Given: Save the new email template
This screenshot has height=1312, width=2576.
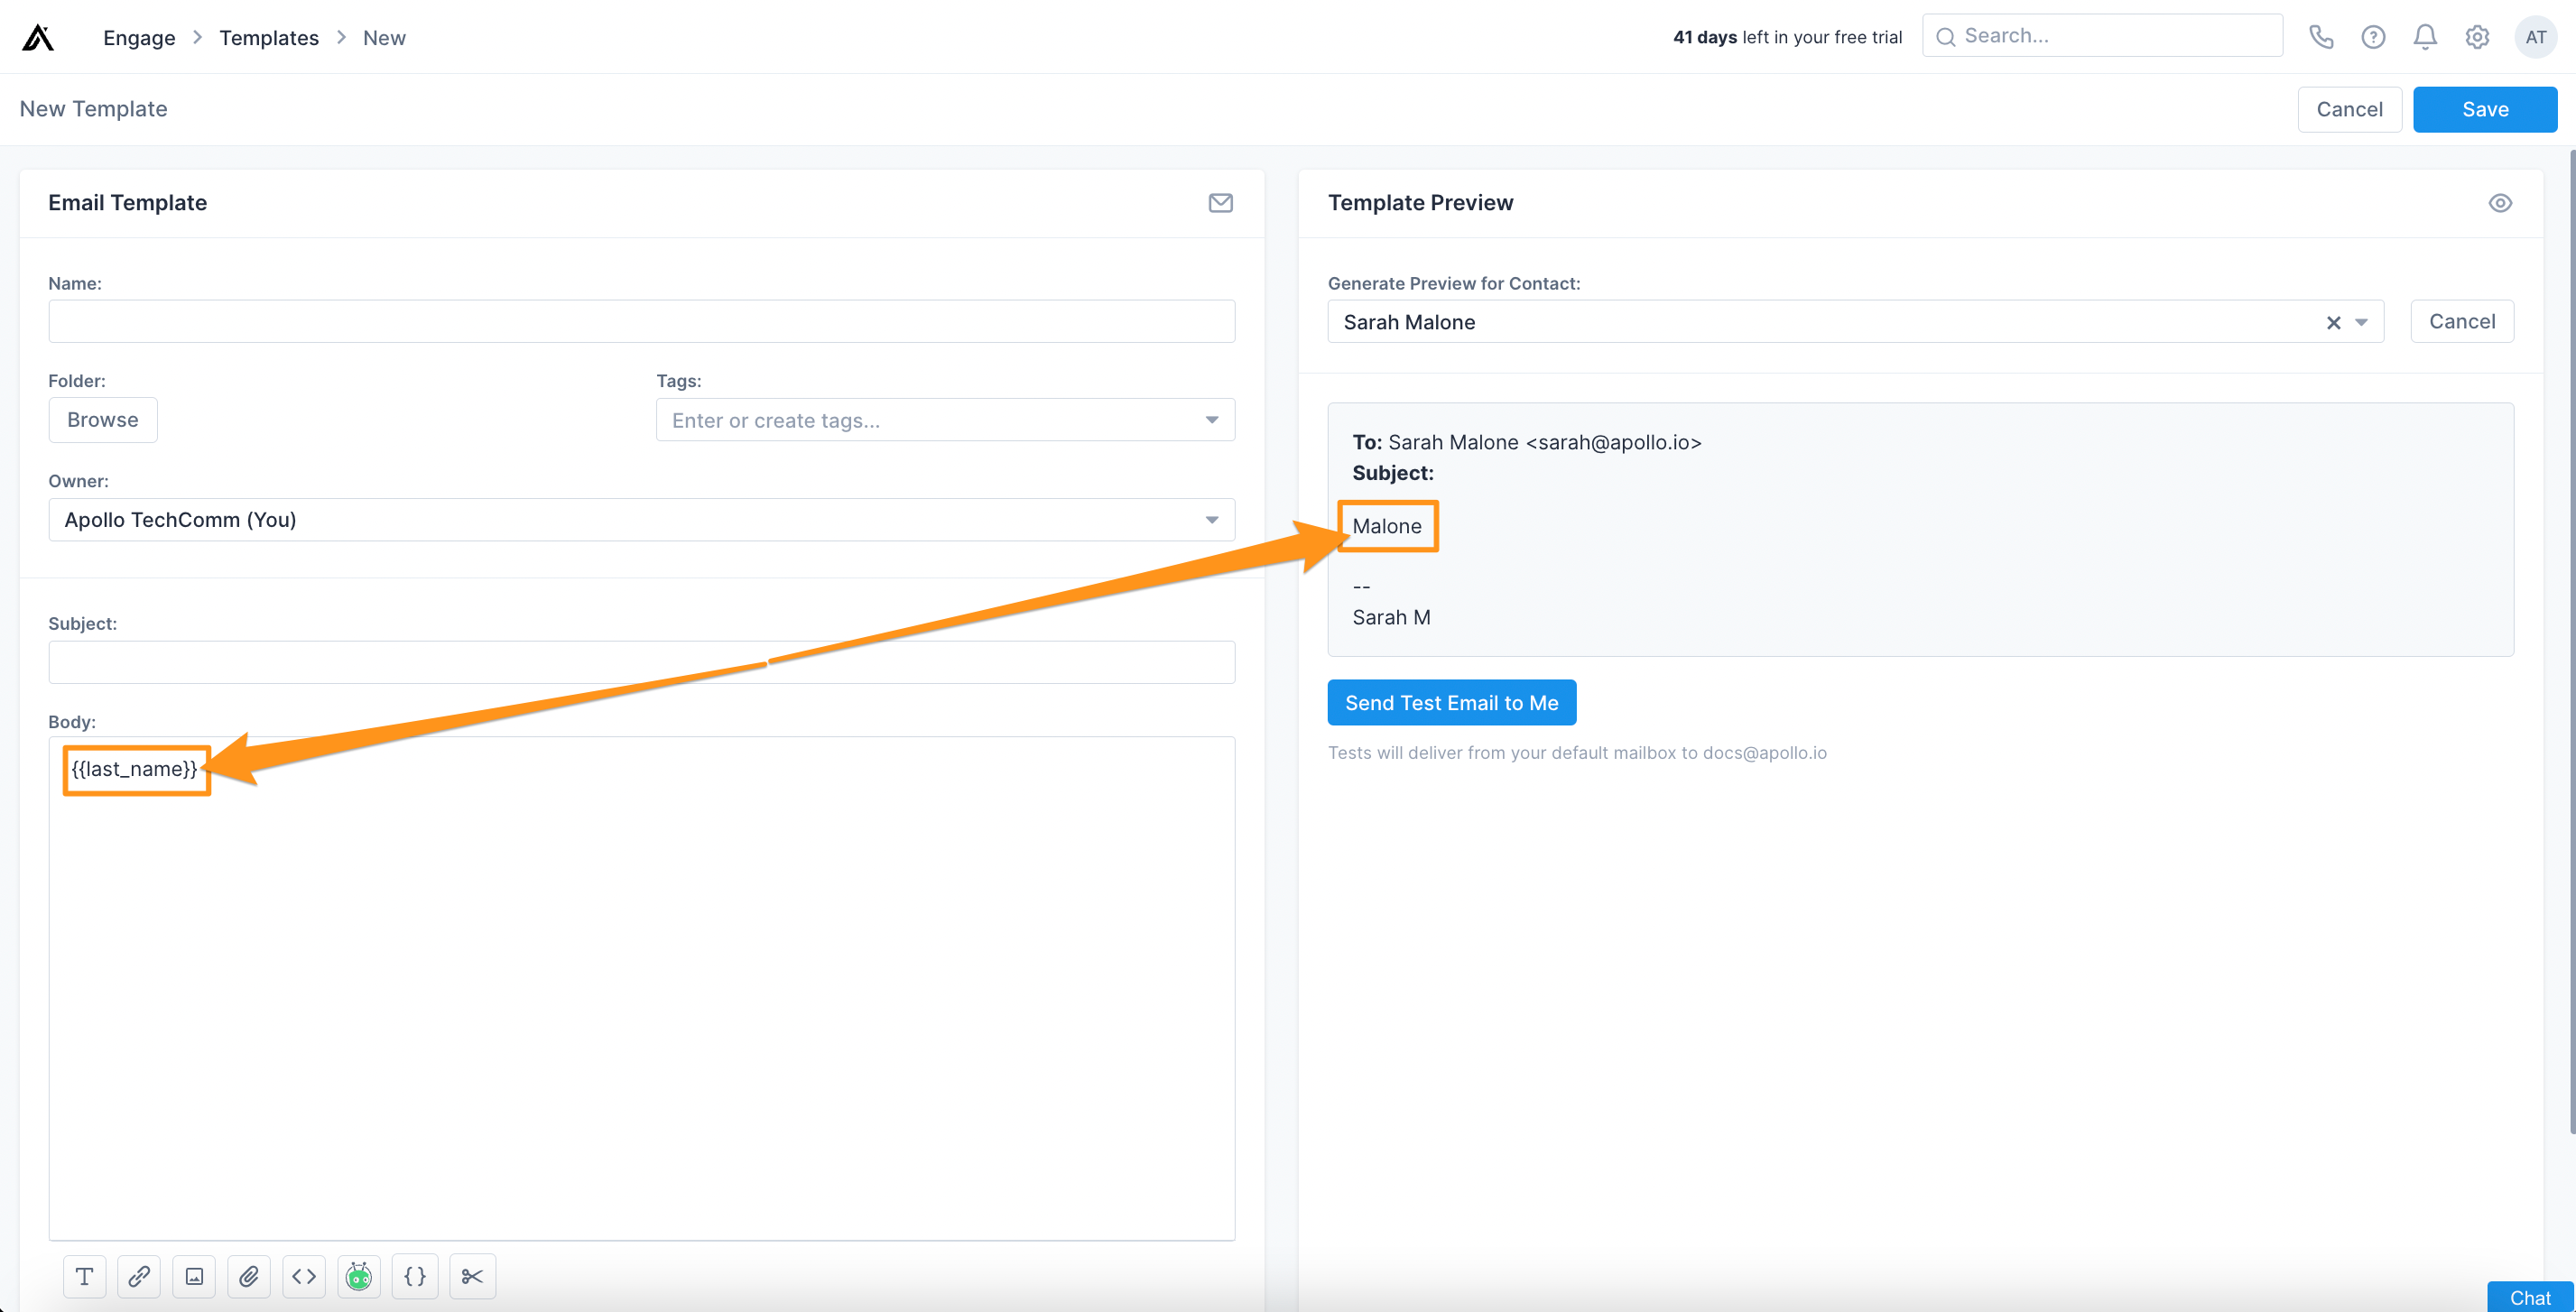Looking at the screenshot, I should (x=2485, y=109).
